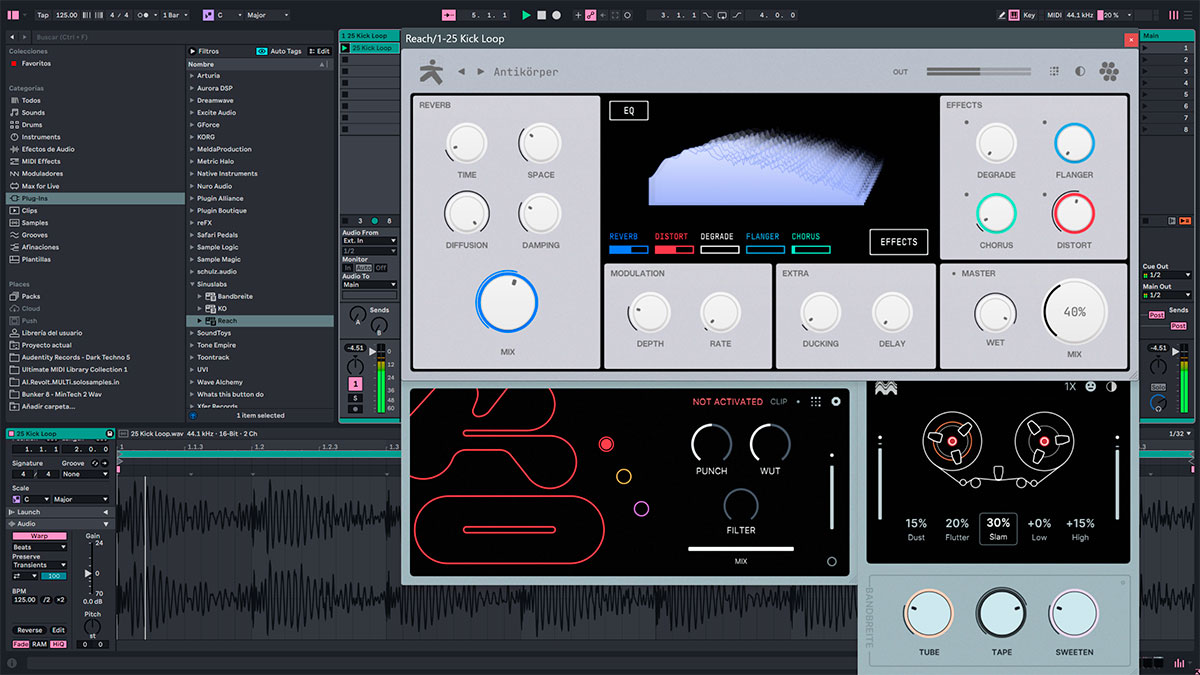Expand the Launch section in clip view

coord(60,512)
